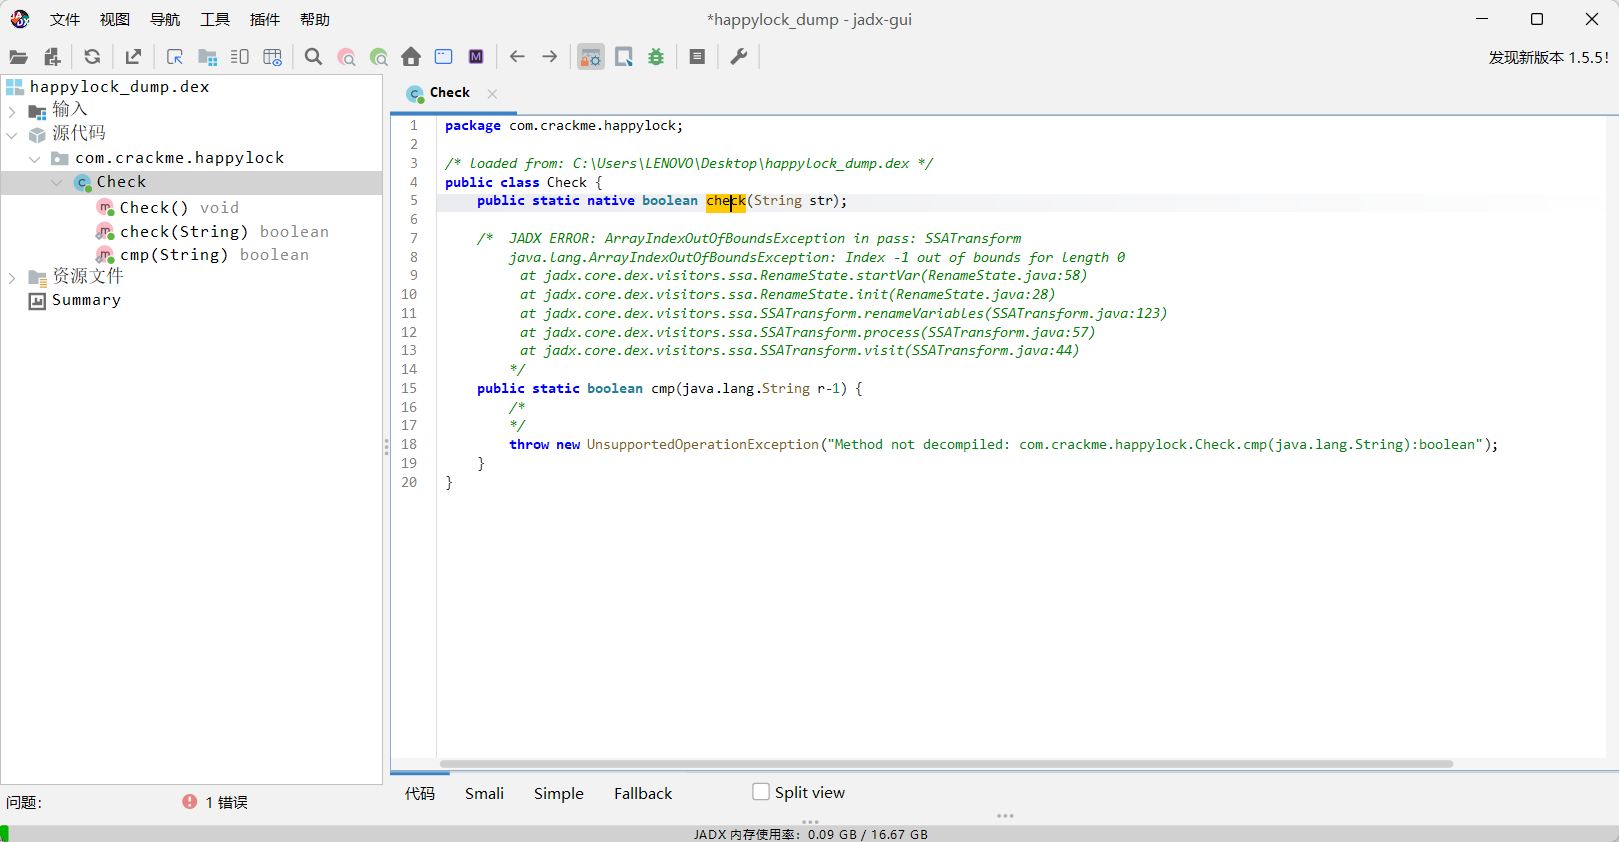Click the home start page icon
The height and width of the screenshot is (842, 1619).
[411, 57]
